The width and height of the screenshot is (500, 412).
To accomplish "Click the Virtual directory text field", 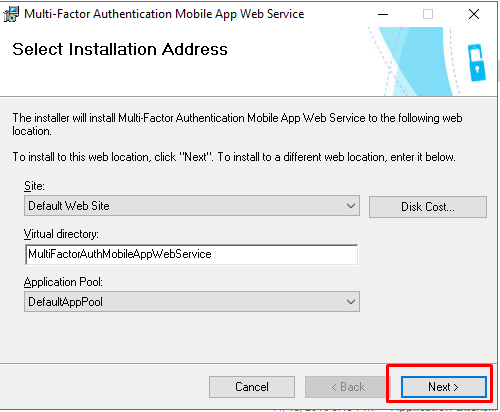I will 191,254.
